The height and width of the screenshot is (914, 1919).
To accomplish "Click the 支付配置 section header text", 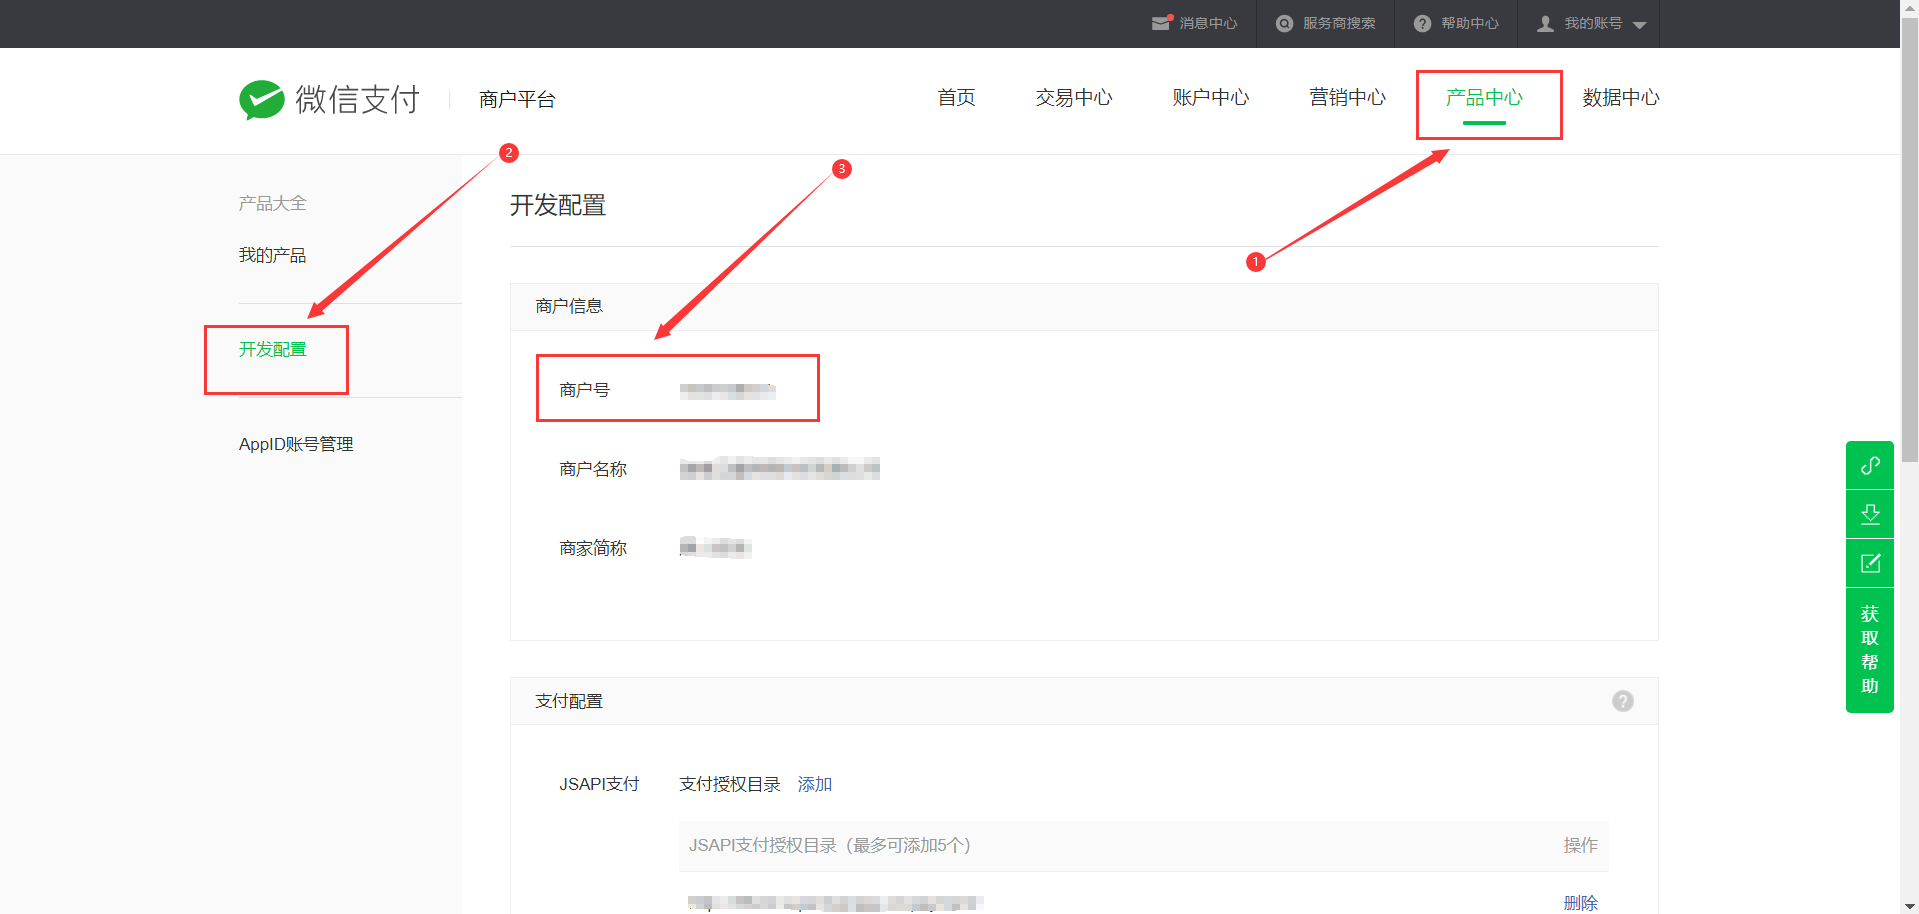I will (569, 702).
